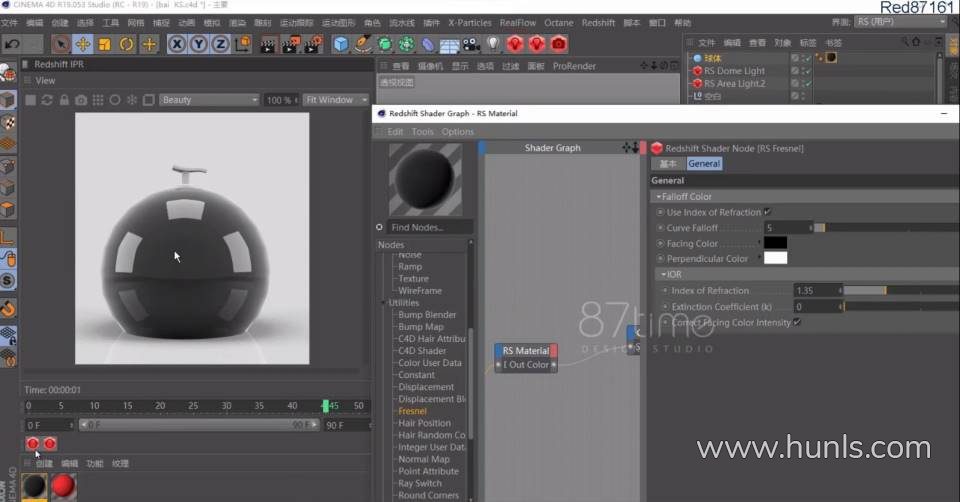Toggle the X axis lock
The width and height of the screenshot is (960, 502).
tap(177, 44)
